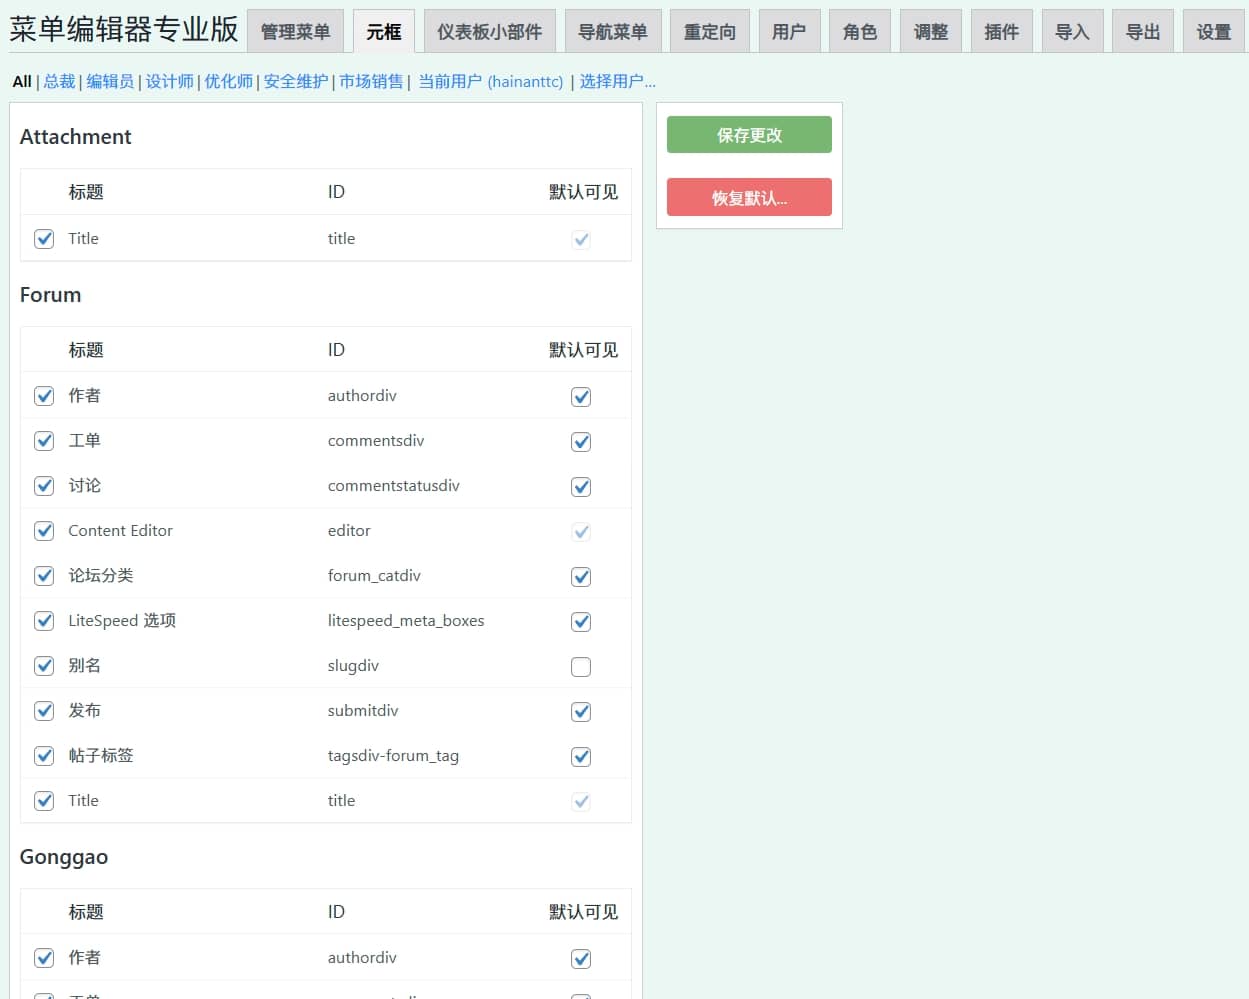Screen dimensions: 1249x999
Task: Click the red 恢复默认 button
Action: (x=749, y=197)
